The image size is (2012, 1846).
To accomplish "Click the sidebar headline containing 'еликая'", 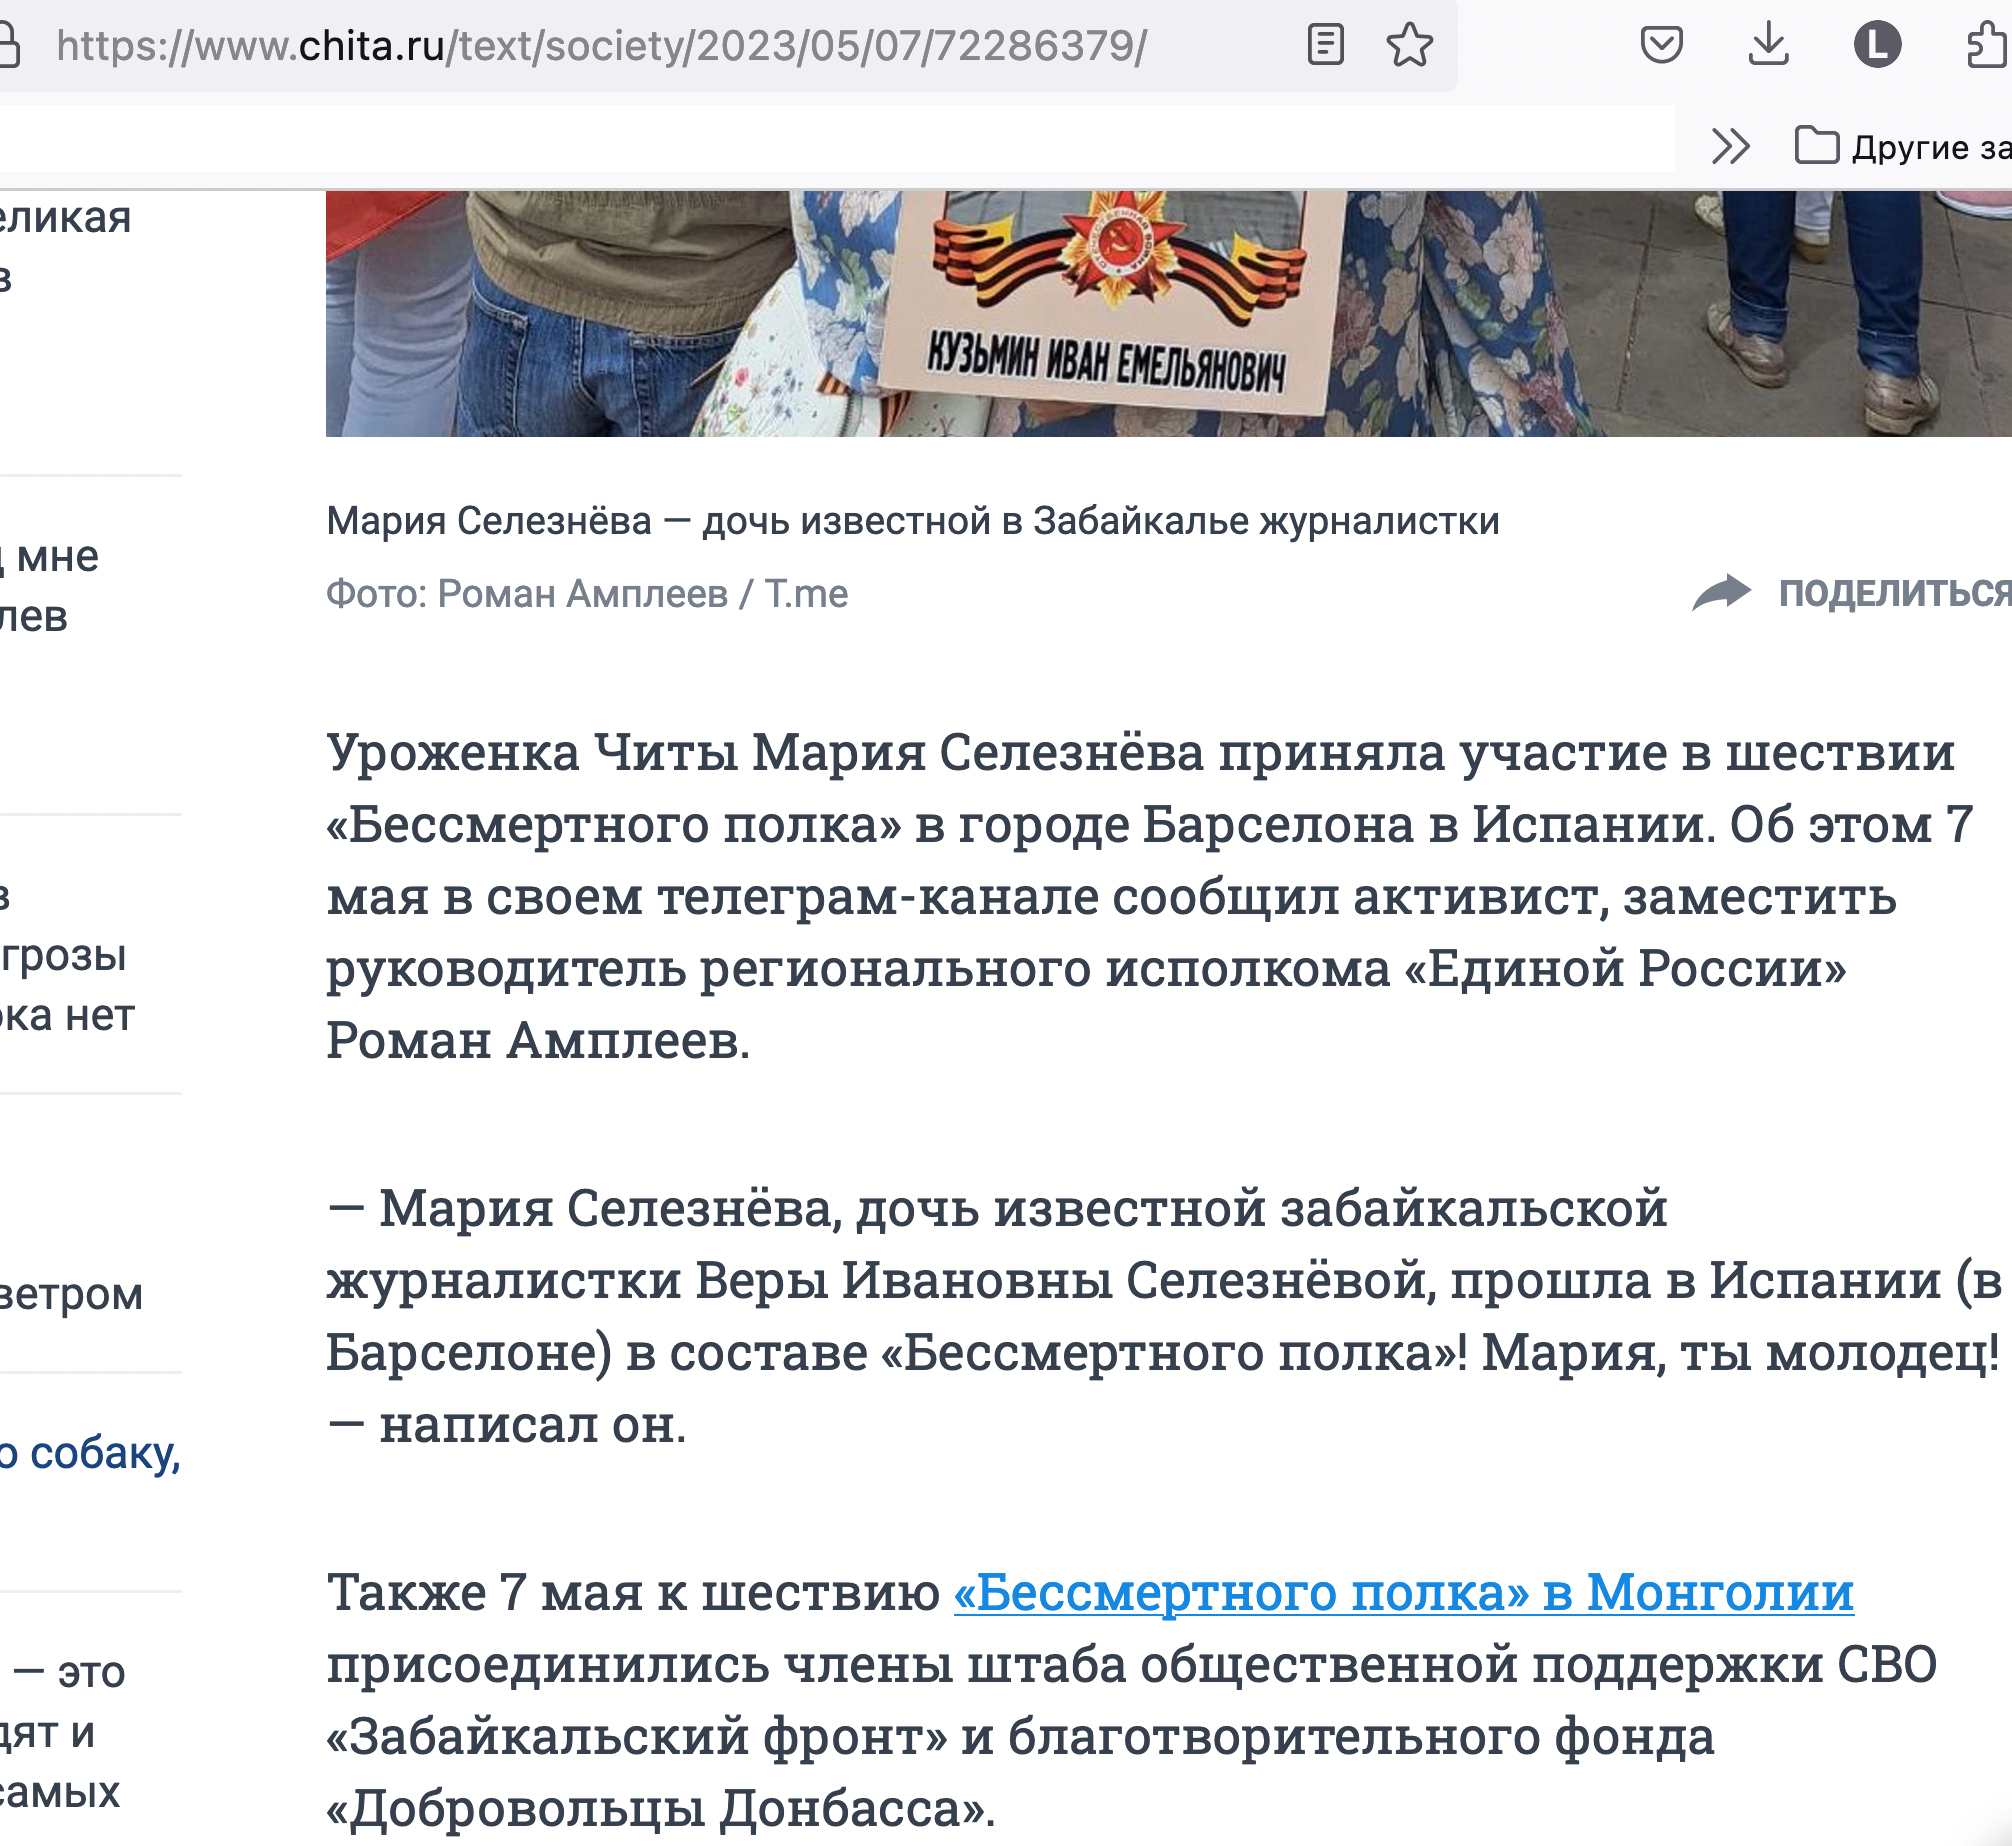I will pyautogui.click(x=65, y=218).
